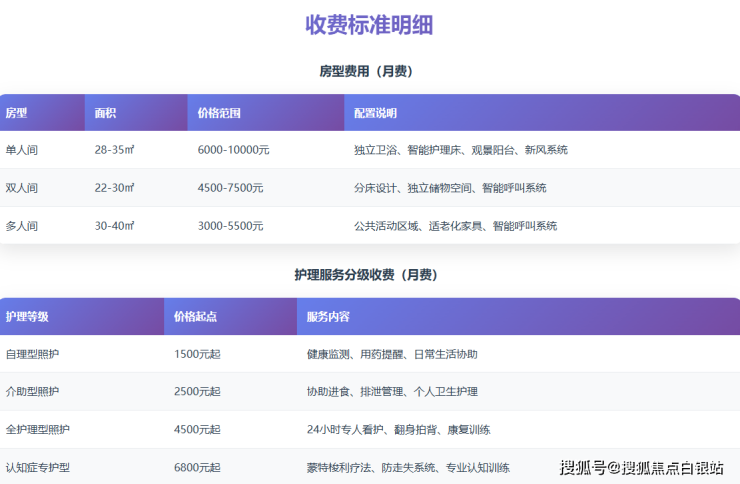Click the 6000-10000元 price cell
Image resolution: width=740 pixels, height=484 pixels.
(233, 150)
